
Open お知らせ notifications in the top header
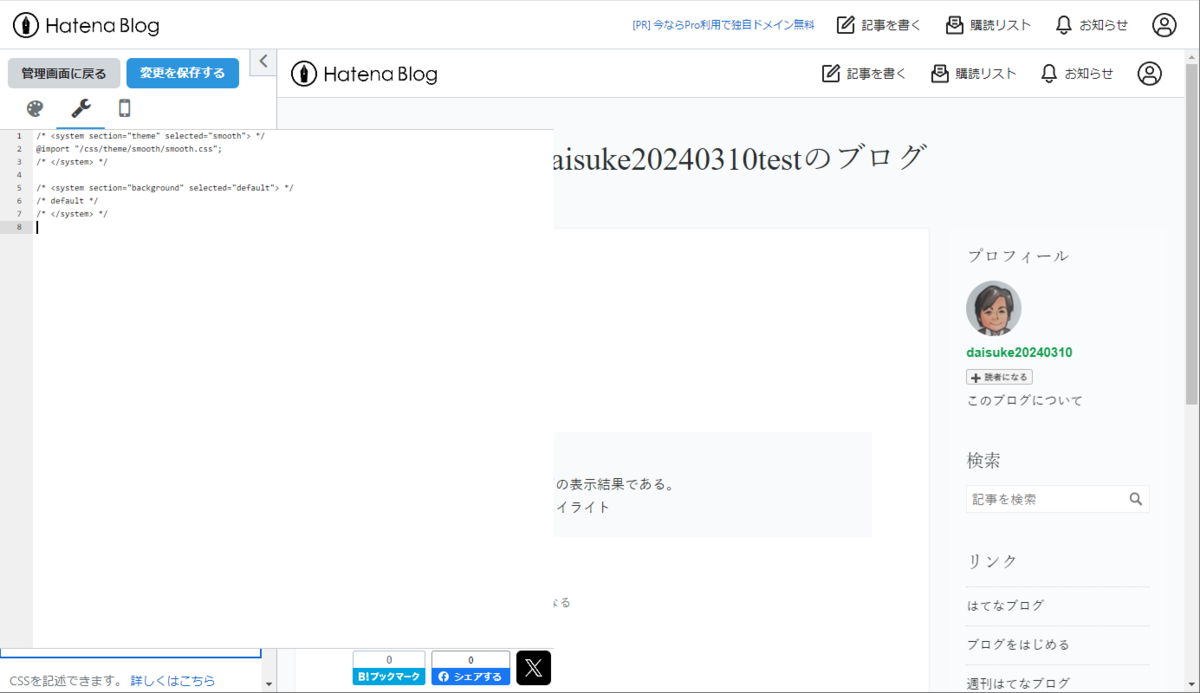pos(1091,25)
